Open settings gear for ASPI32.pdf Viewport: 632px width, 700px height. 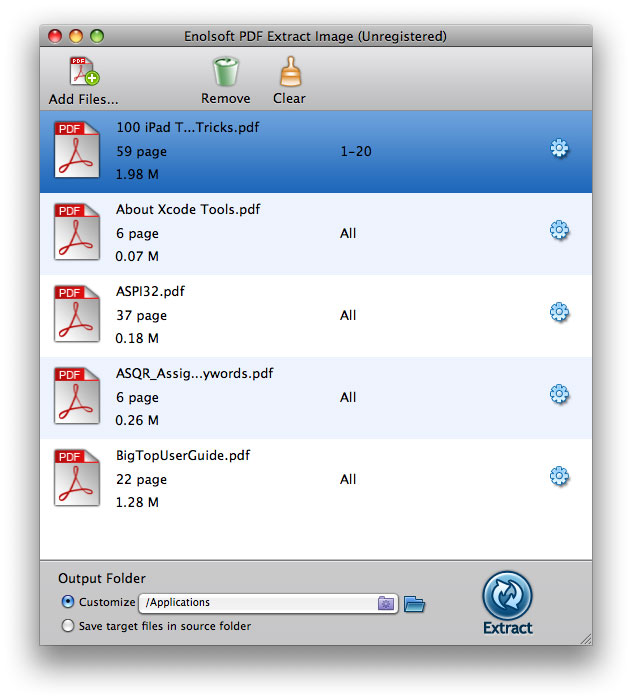(559, 312)
